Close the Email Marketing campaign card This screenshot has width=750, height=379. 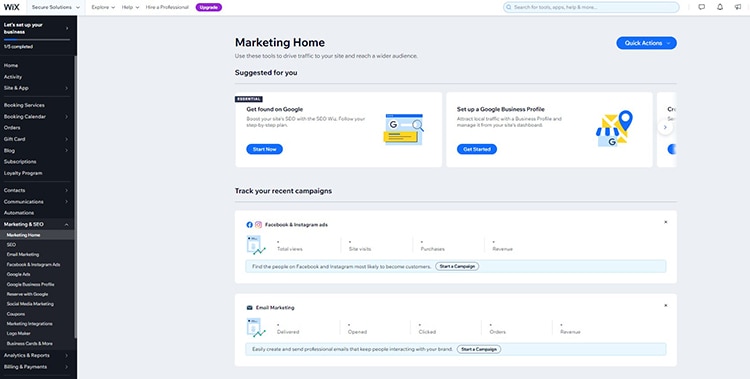point(666,305)
